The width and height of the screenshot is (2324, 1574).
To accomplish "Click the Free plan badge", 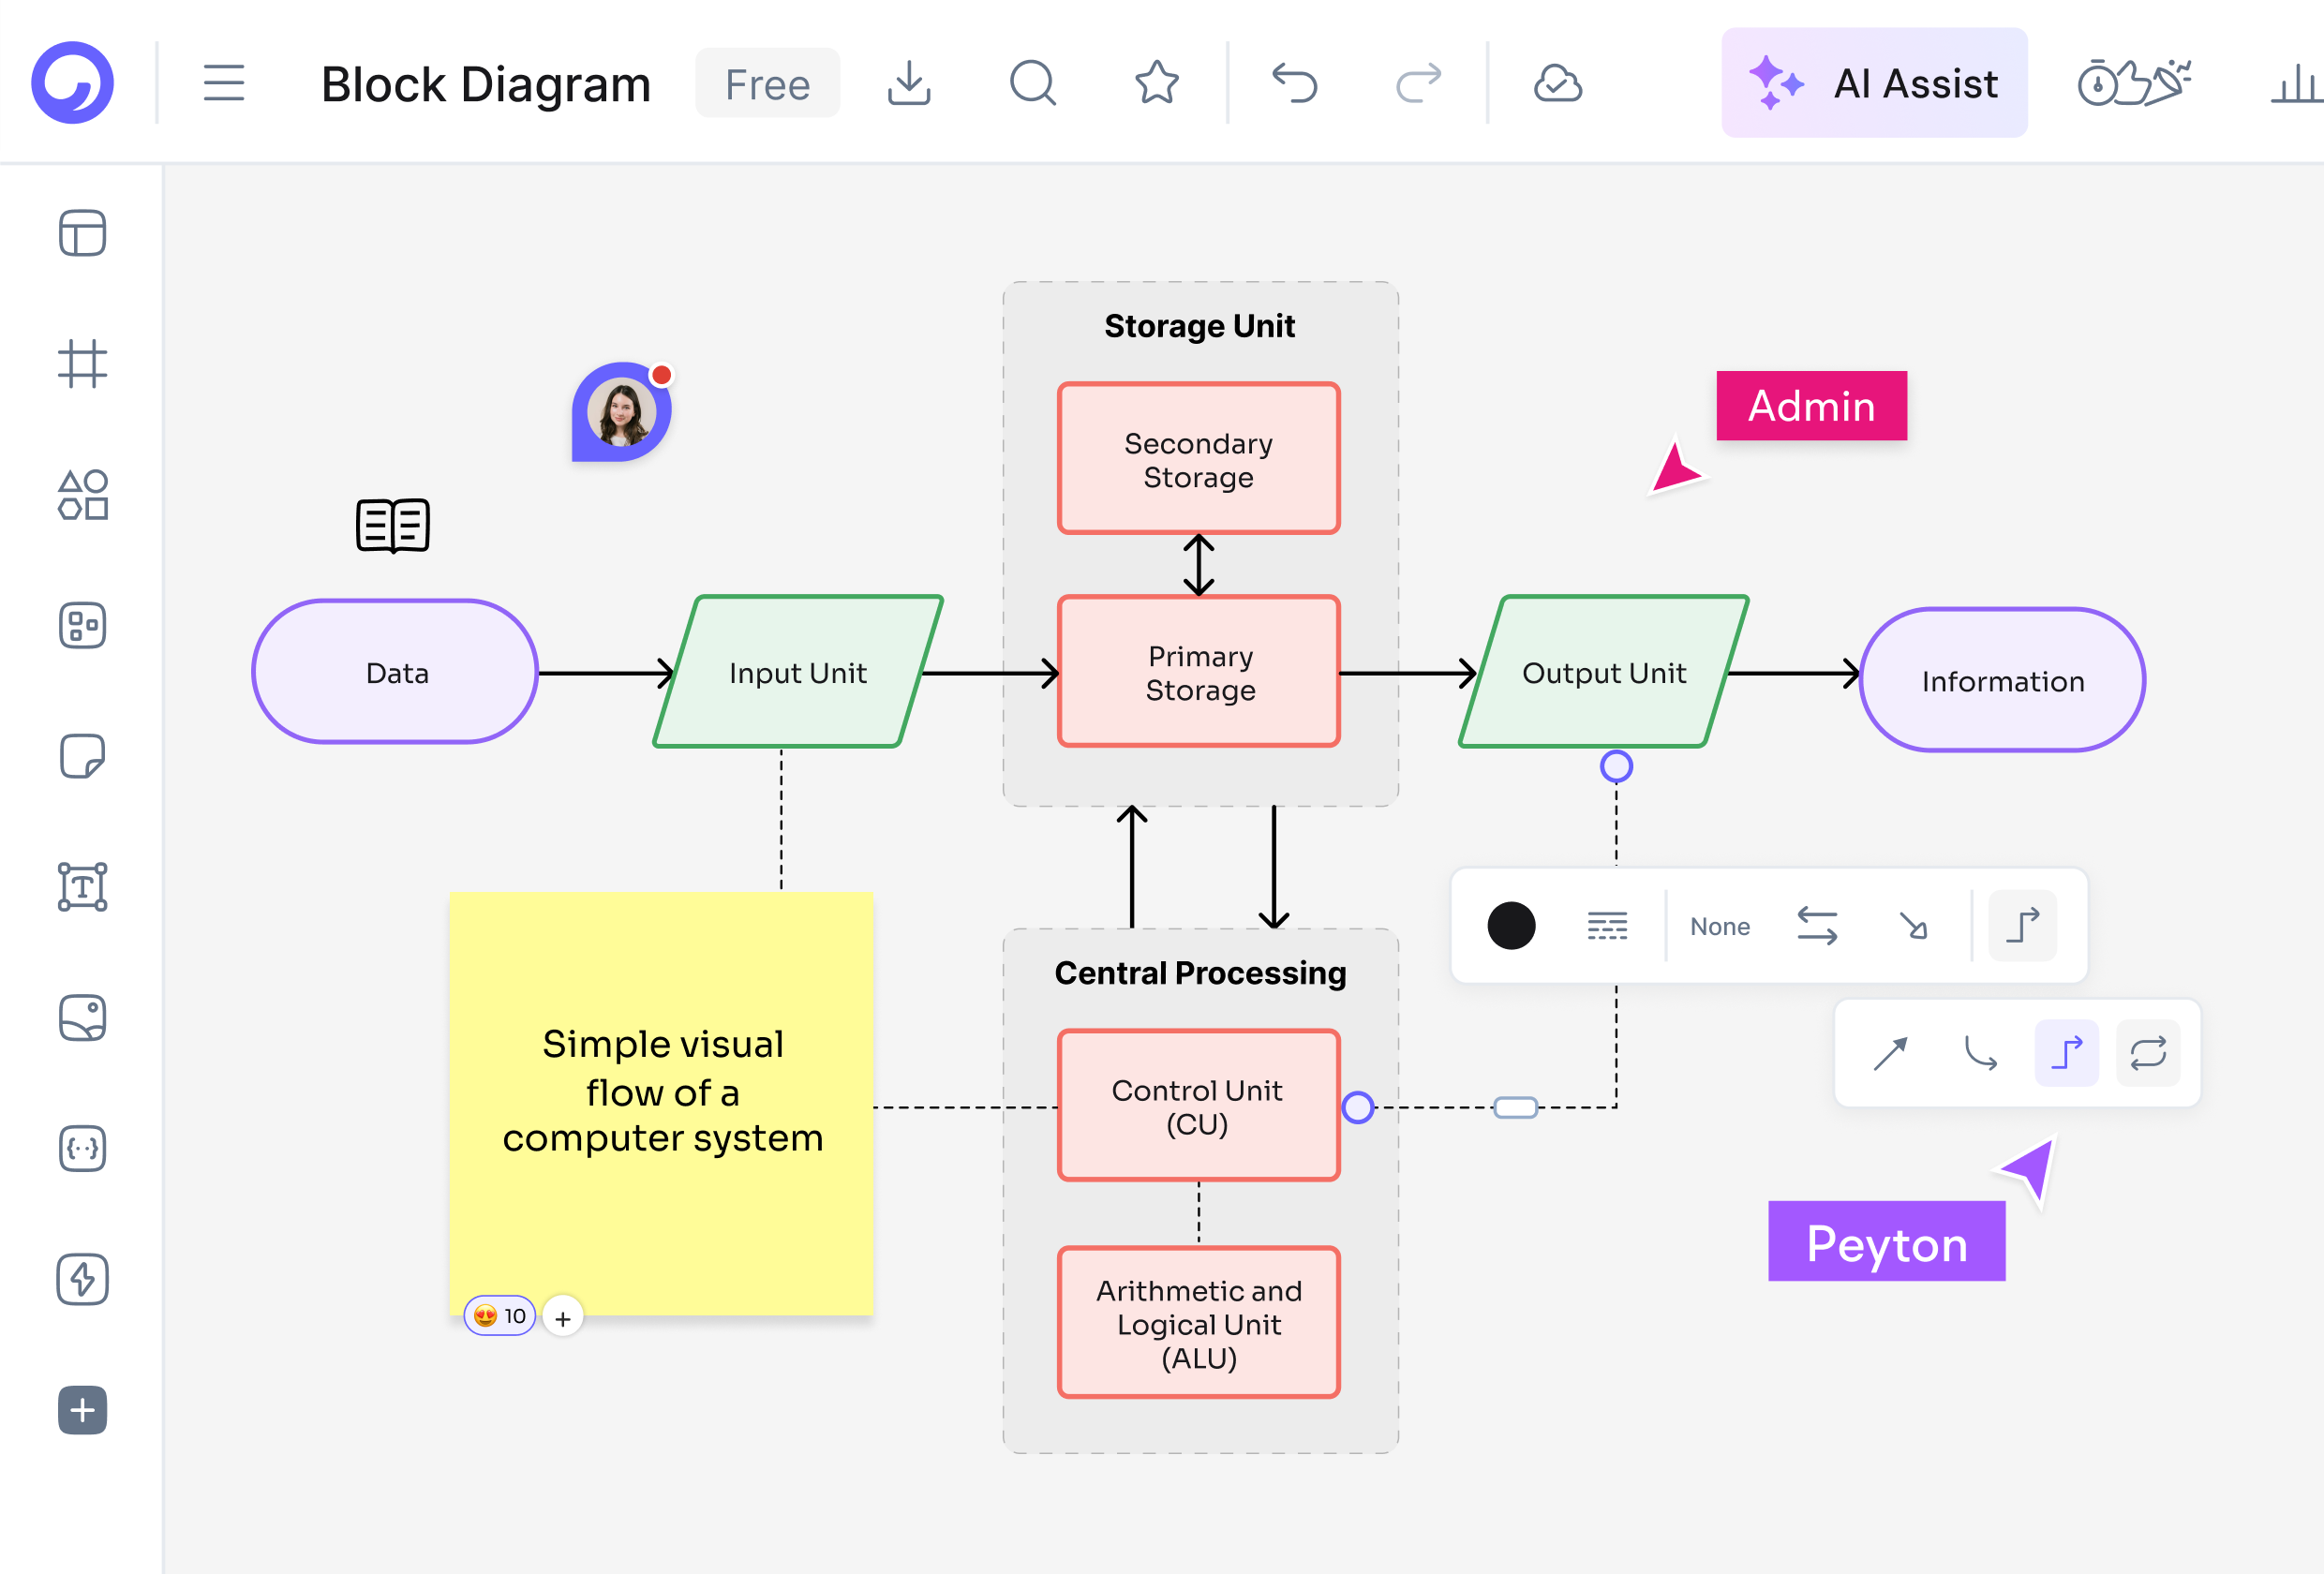I will (x=767, y=84).
